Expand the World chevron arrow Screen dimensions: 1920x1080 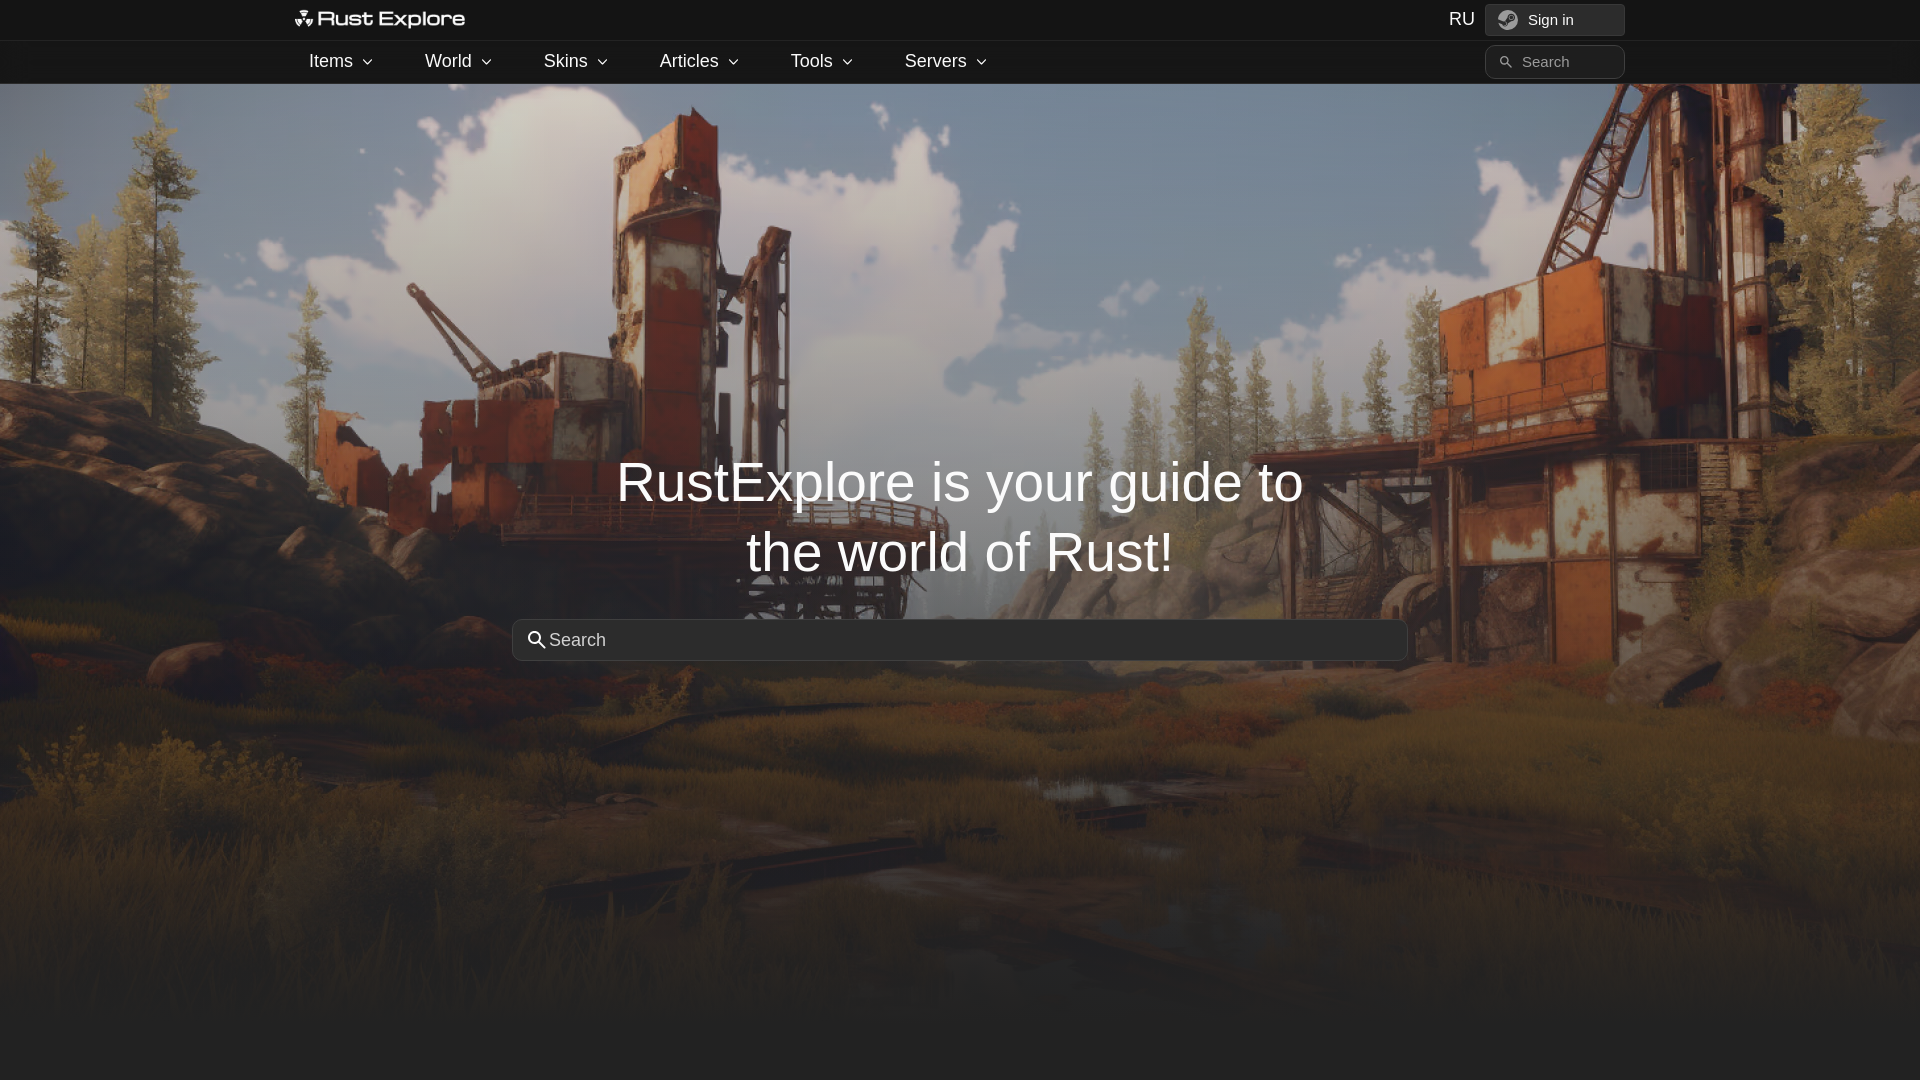pyautogui.click(x=486, y=62)
